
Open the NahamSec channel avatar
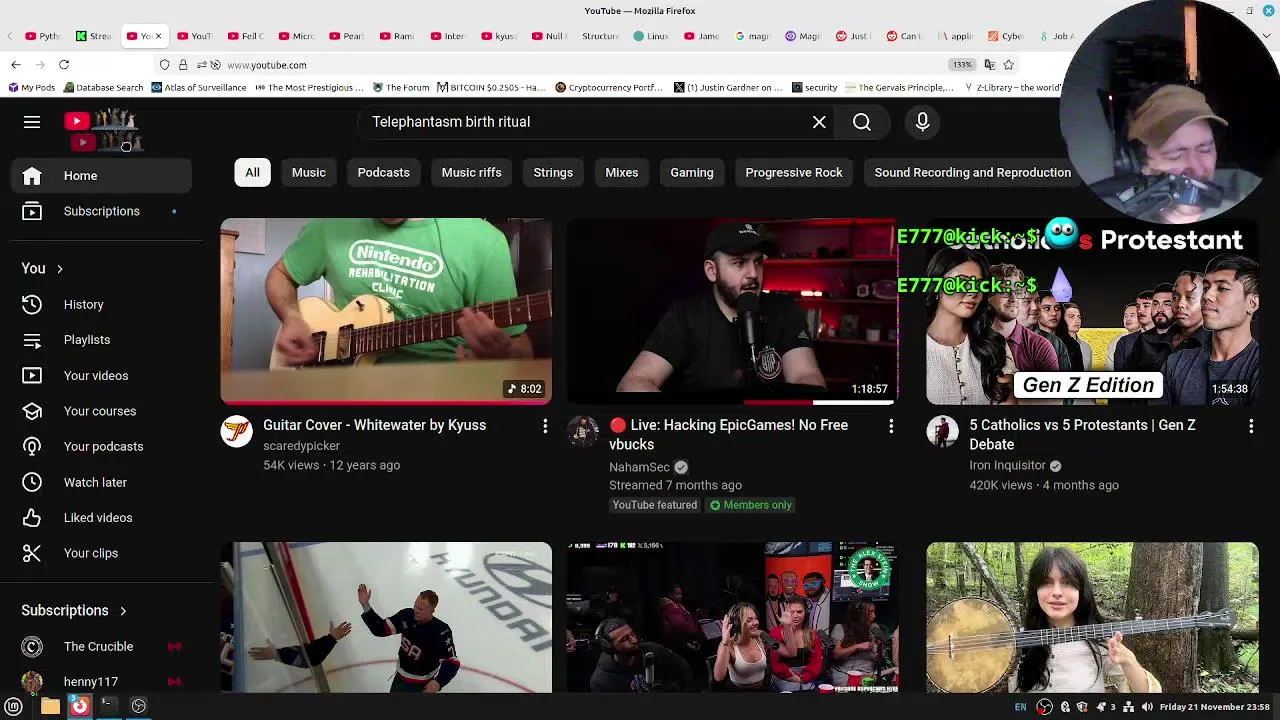(583, 432)
